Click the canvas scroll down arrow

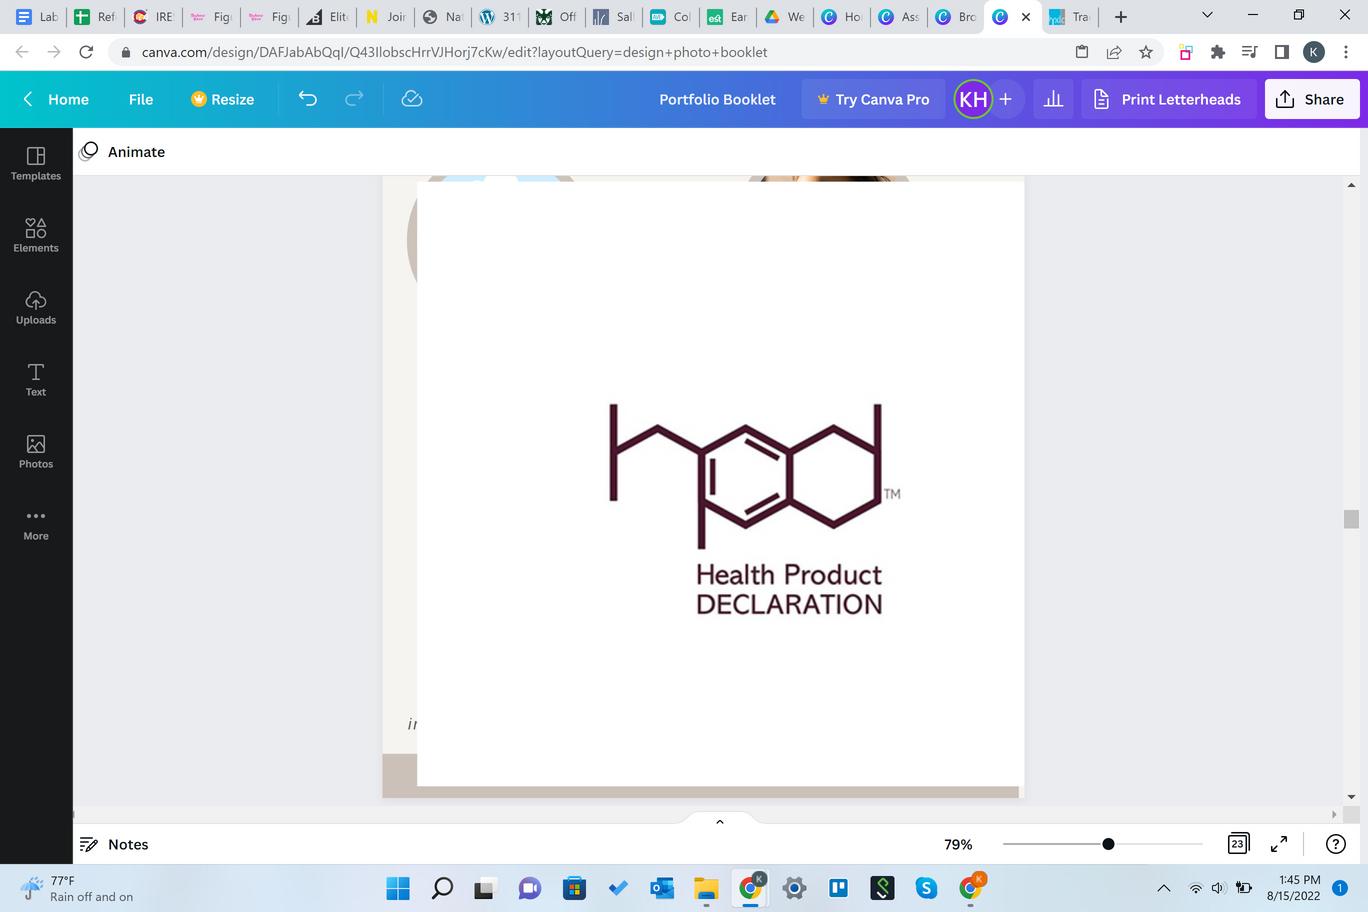(1351, 797)
